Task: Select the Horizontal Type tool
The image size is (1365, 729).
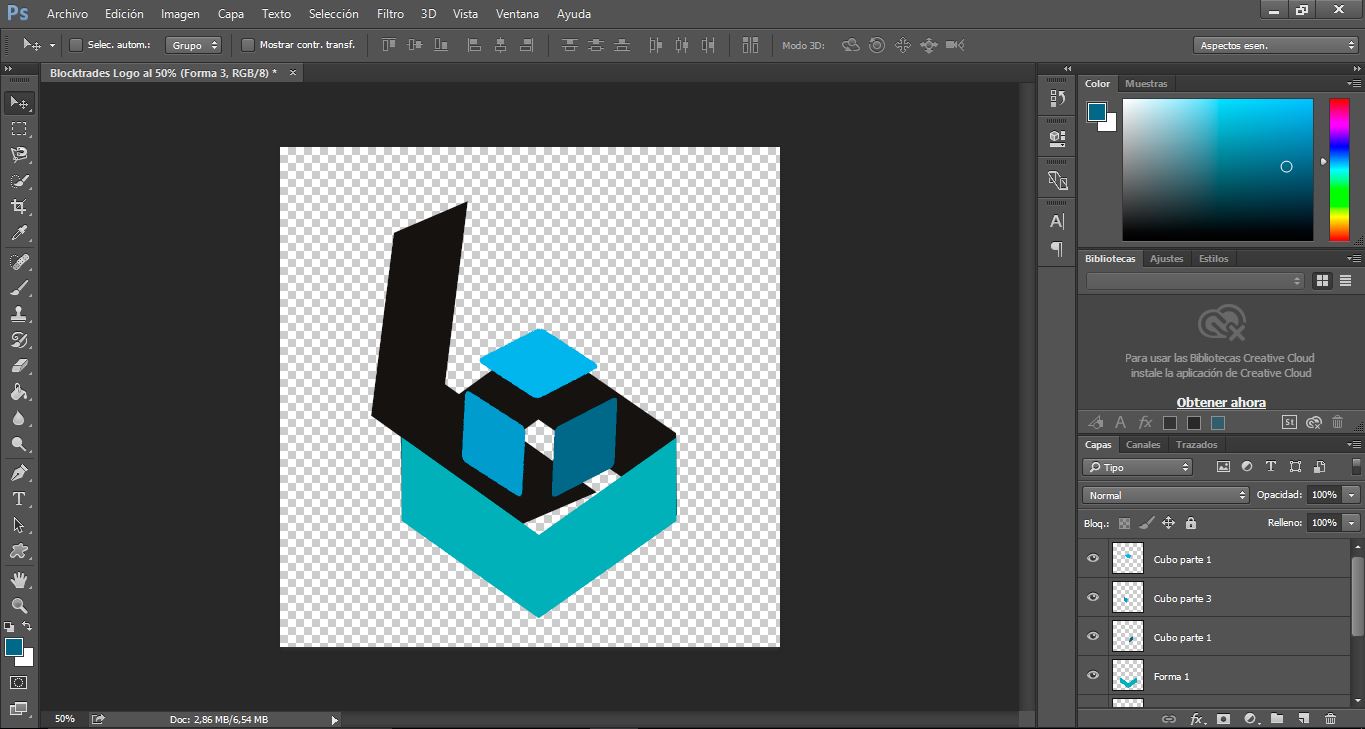Action: (x=19, y=498)
